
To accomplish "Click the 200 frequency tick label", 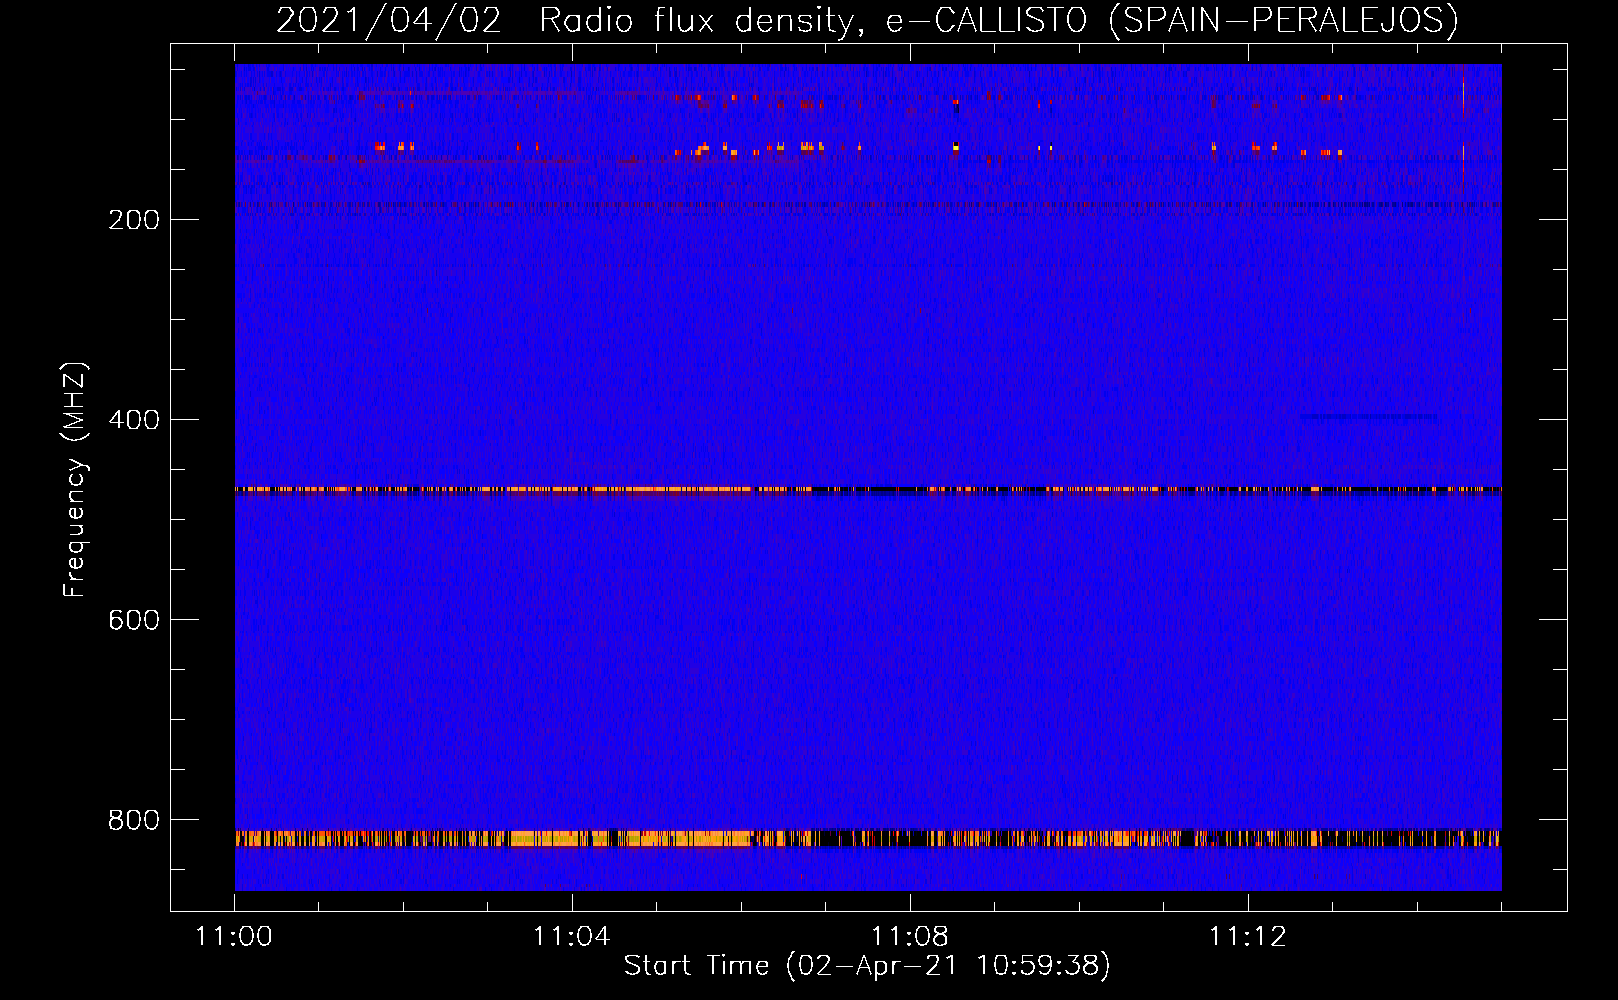I will tap(134, 220).
